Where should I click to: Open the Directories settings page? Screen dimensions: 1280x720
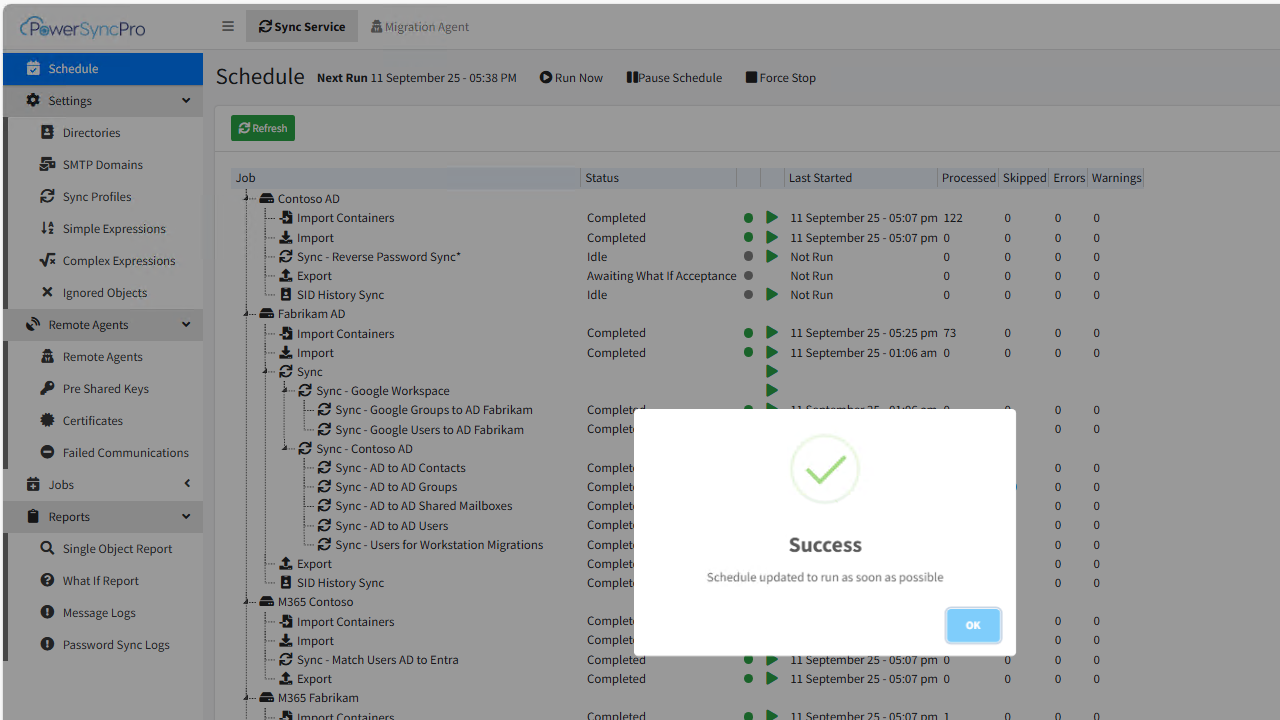(105, 133)
